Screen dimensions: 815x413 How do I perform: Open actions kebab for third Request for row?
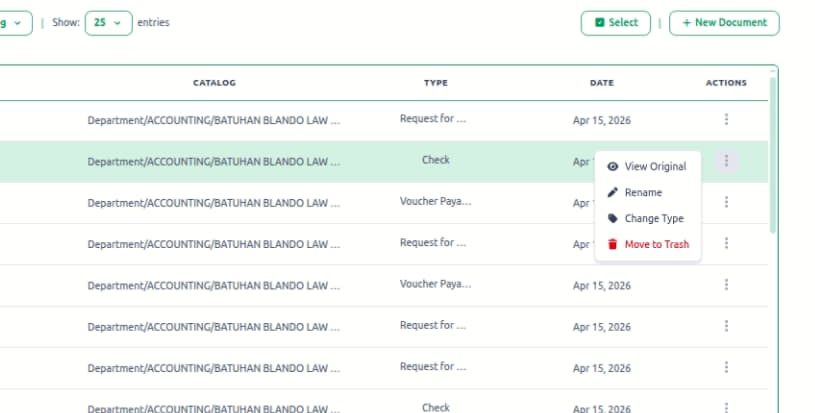click(x=726, y=326)
